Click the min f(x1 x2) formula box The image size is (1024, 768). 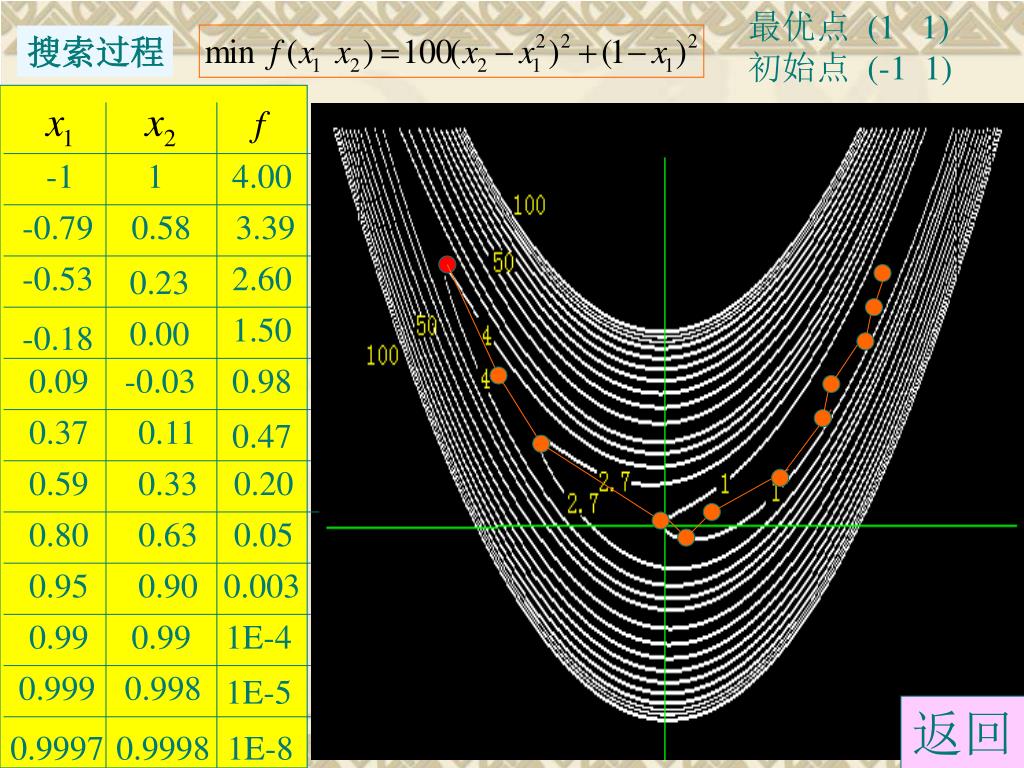pyautogui.click(x=451, y=51)
